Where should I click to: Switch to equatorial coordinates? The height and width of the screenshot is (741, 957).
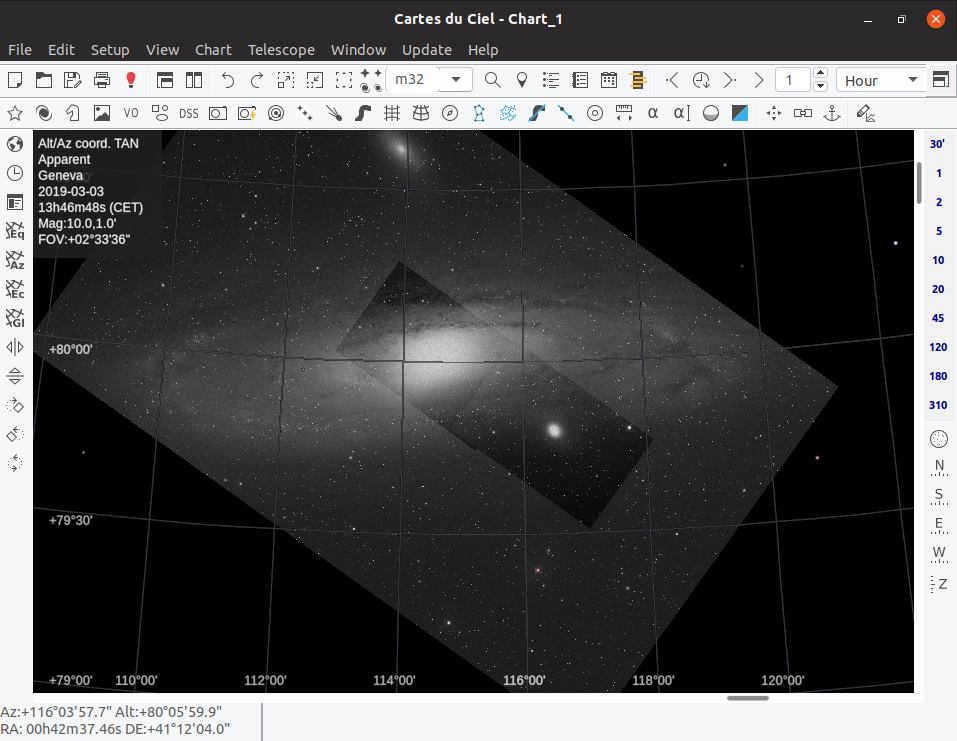point(15,231)
